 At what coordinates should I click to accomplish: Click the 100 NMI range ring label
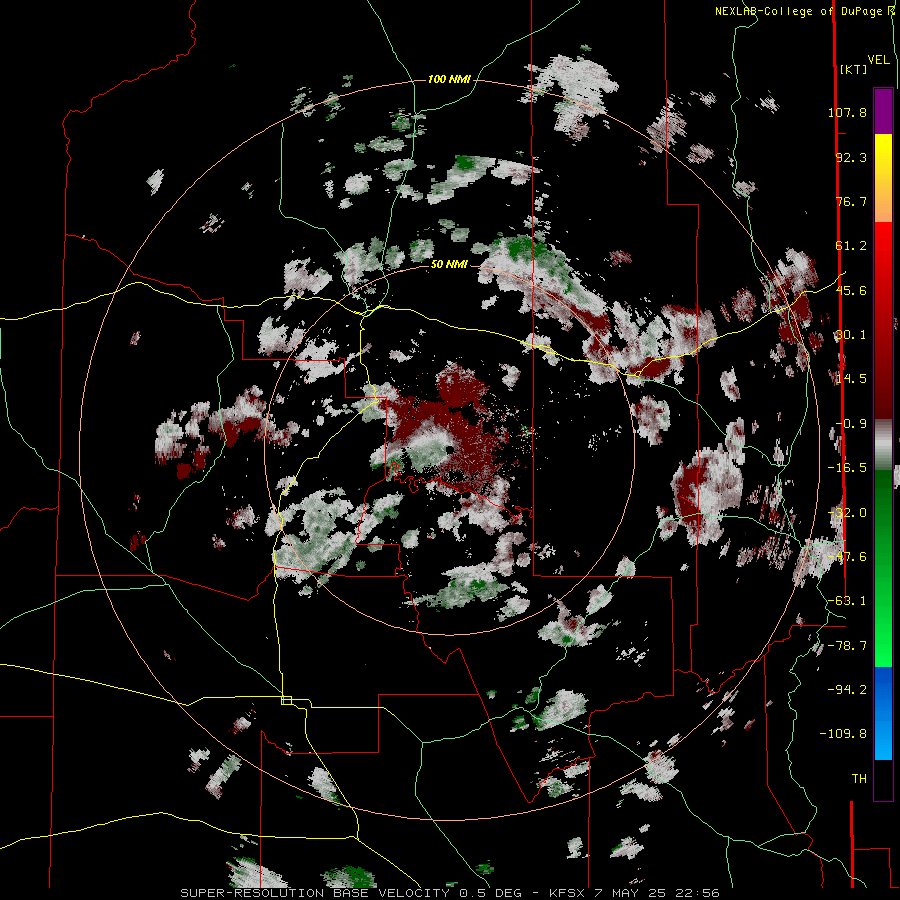[449, 79]
